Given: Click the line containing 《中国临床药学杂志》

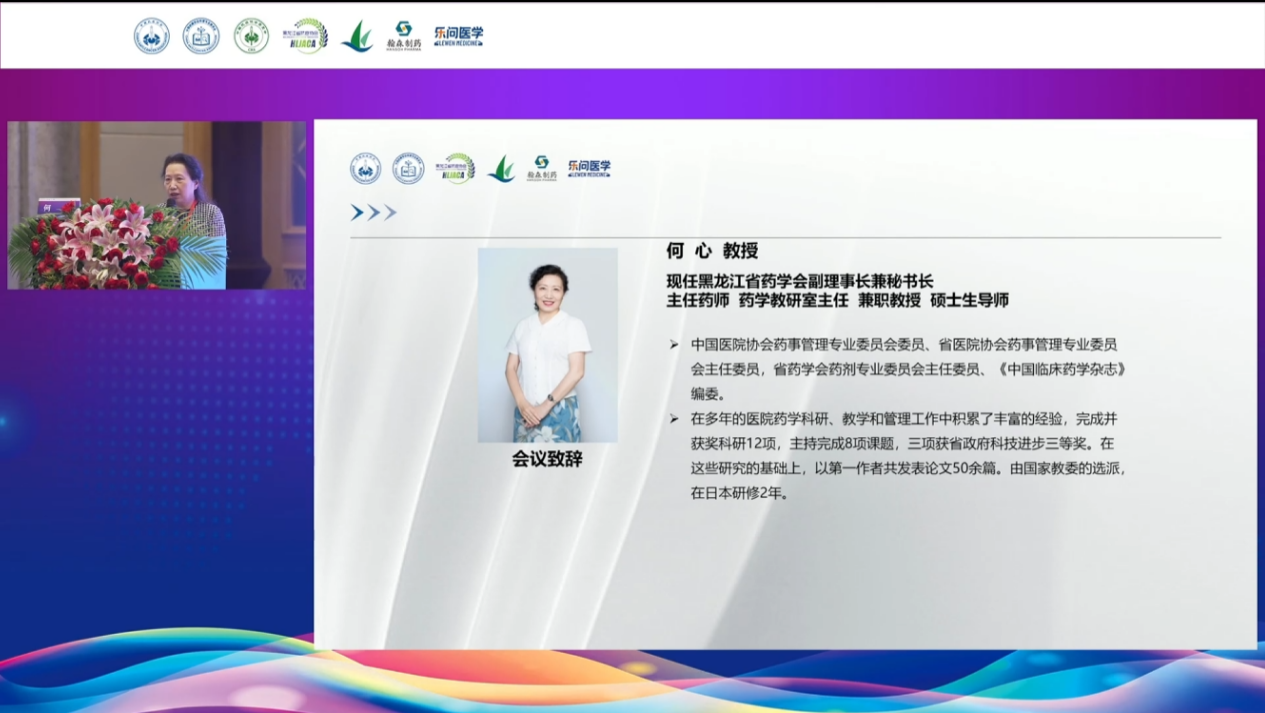Looking at the screenshot, I should pyautogui.click(x=909, y=369).
